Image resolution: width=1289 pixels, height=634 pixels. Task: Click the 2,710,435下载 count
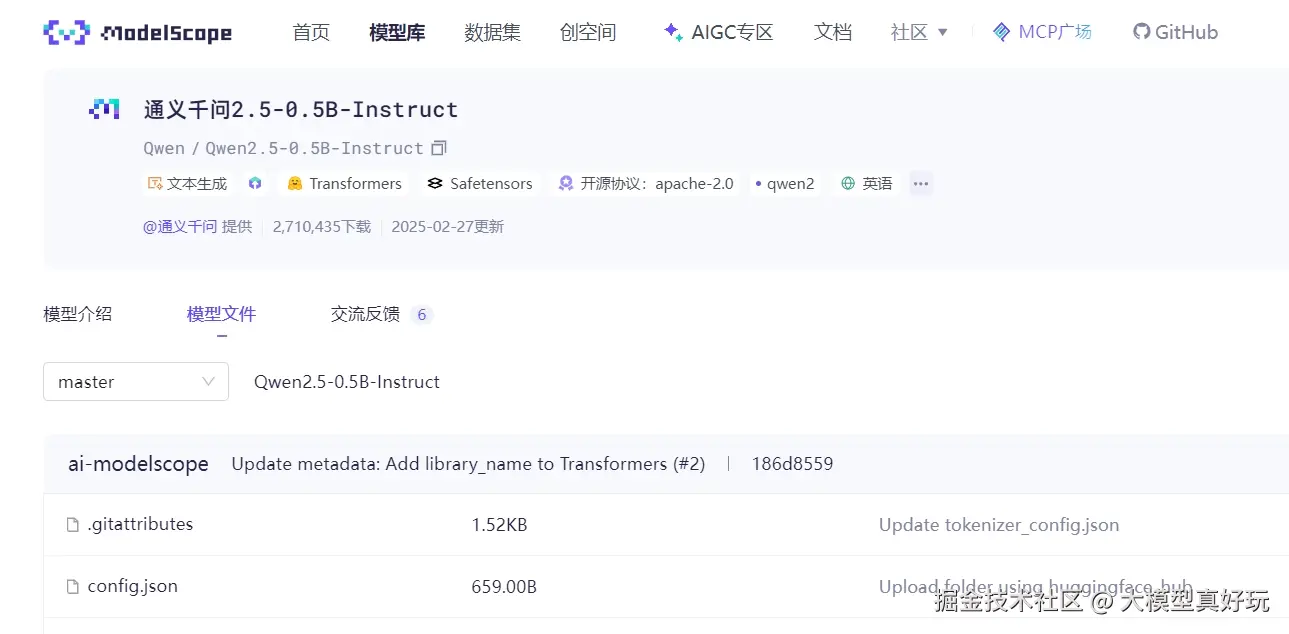click(x=322, y=227)
